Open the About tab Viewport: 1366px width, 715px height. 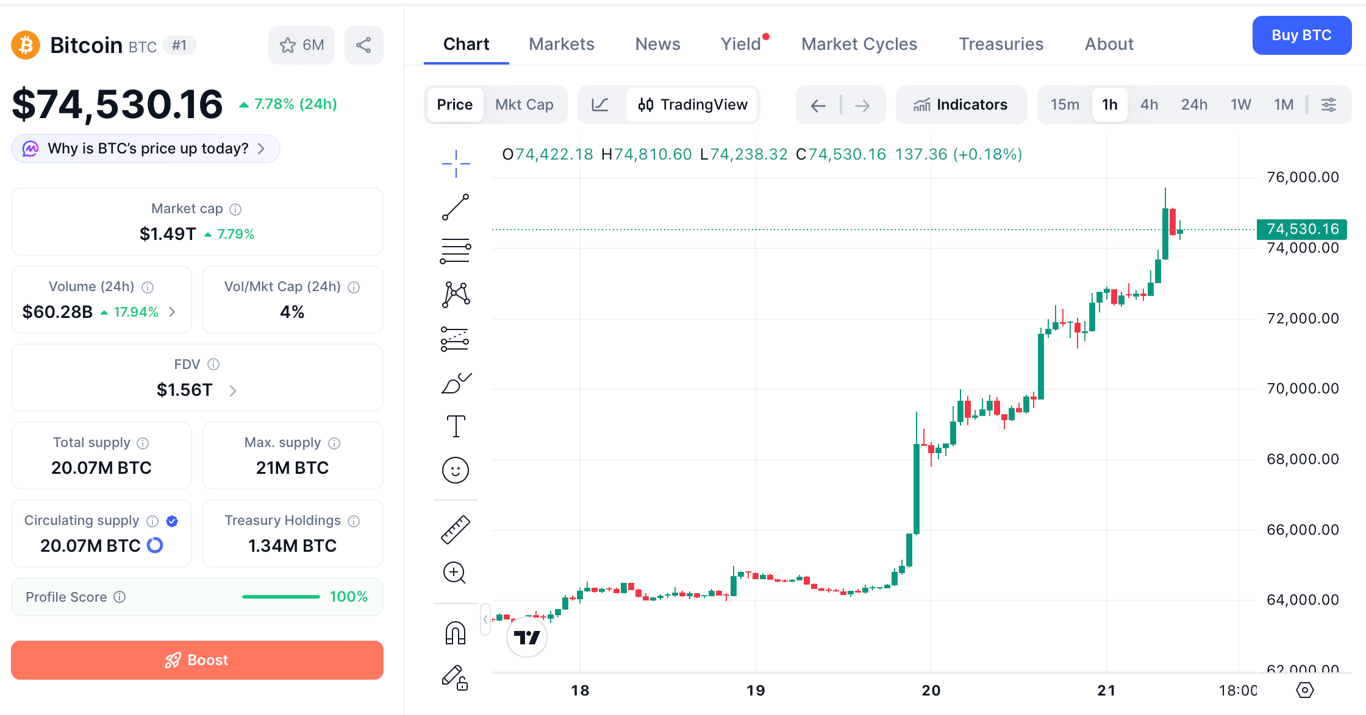[1109, 44]
